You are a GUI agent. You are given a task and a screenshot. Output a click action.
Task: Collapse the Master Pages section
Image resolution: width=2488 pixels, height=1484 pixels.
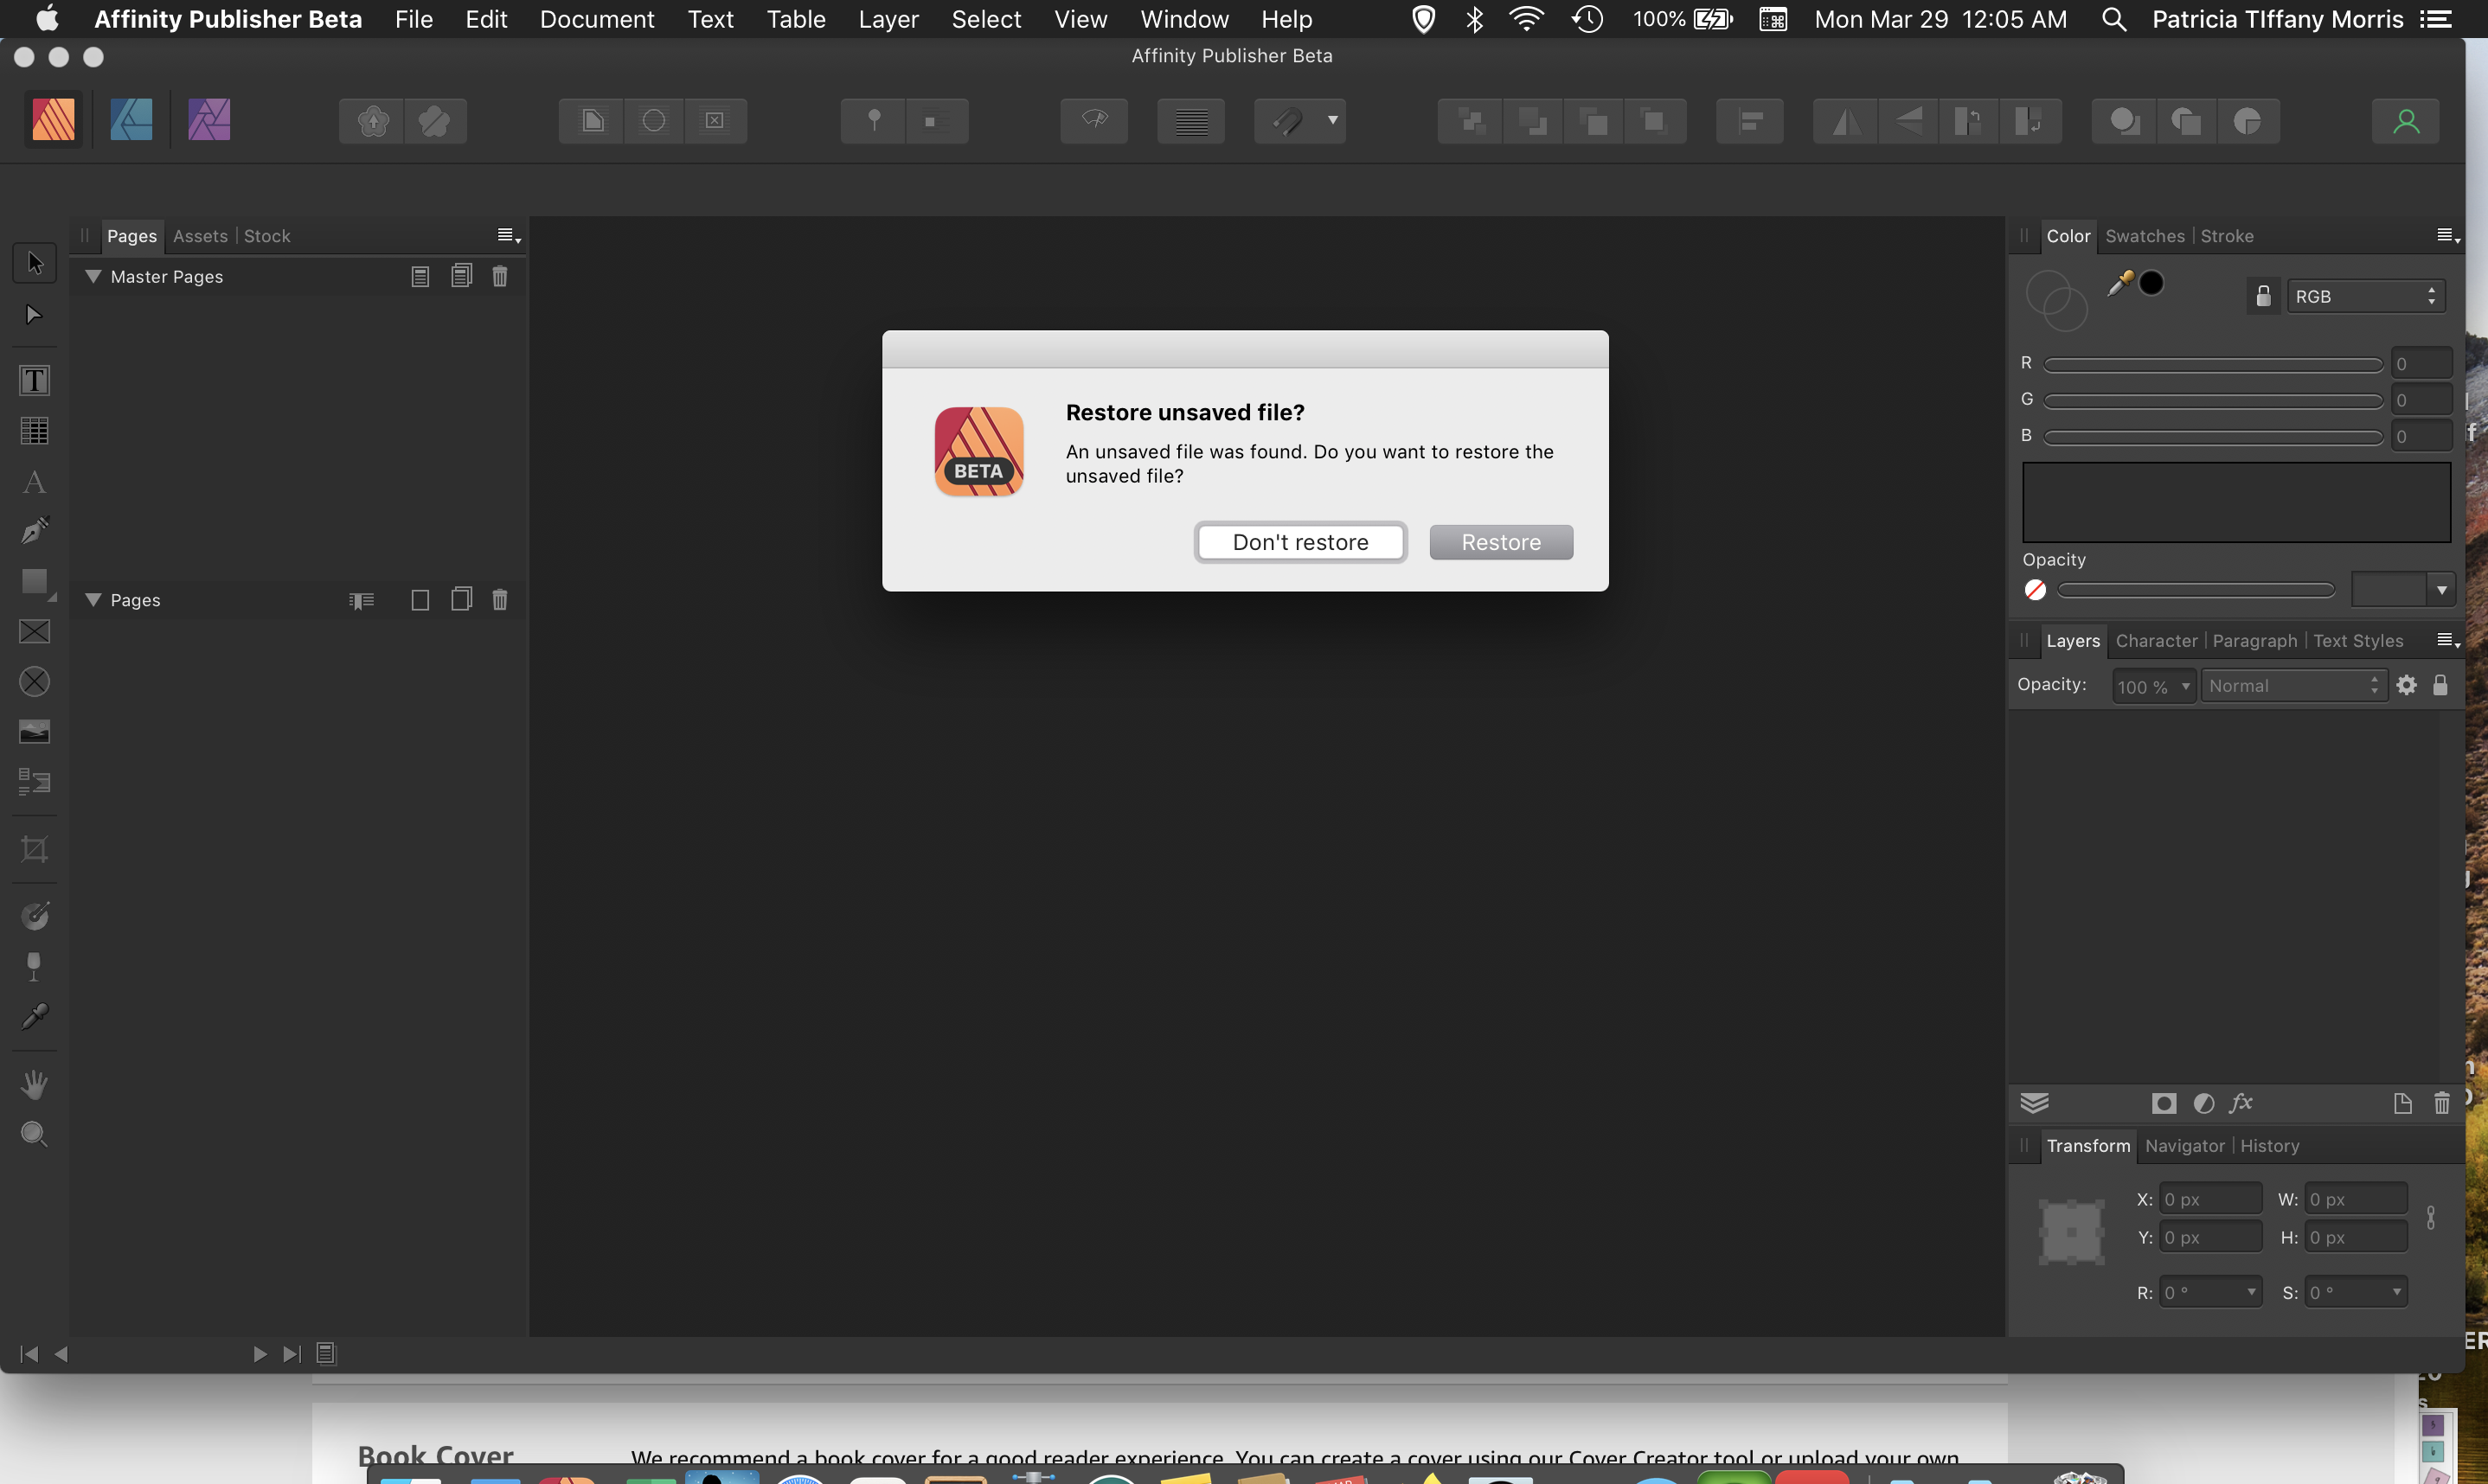93,276
